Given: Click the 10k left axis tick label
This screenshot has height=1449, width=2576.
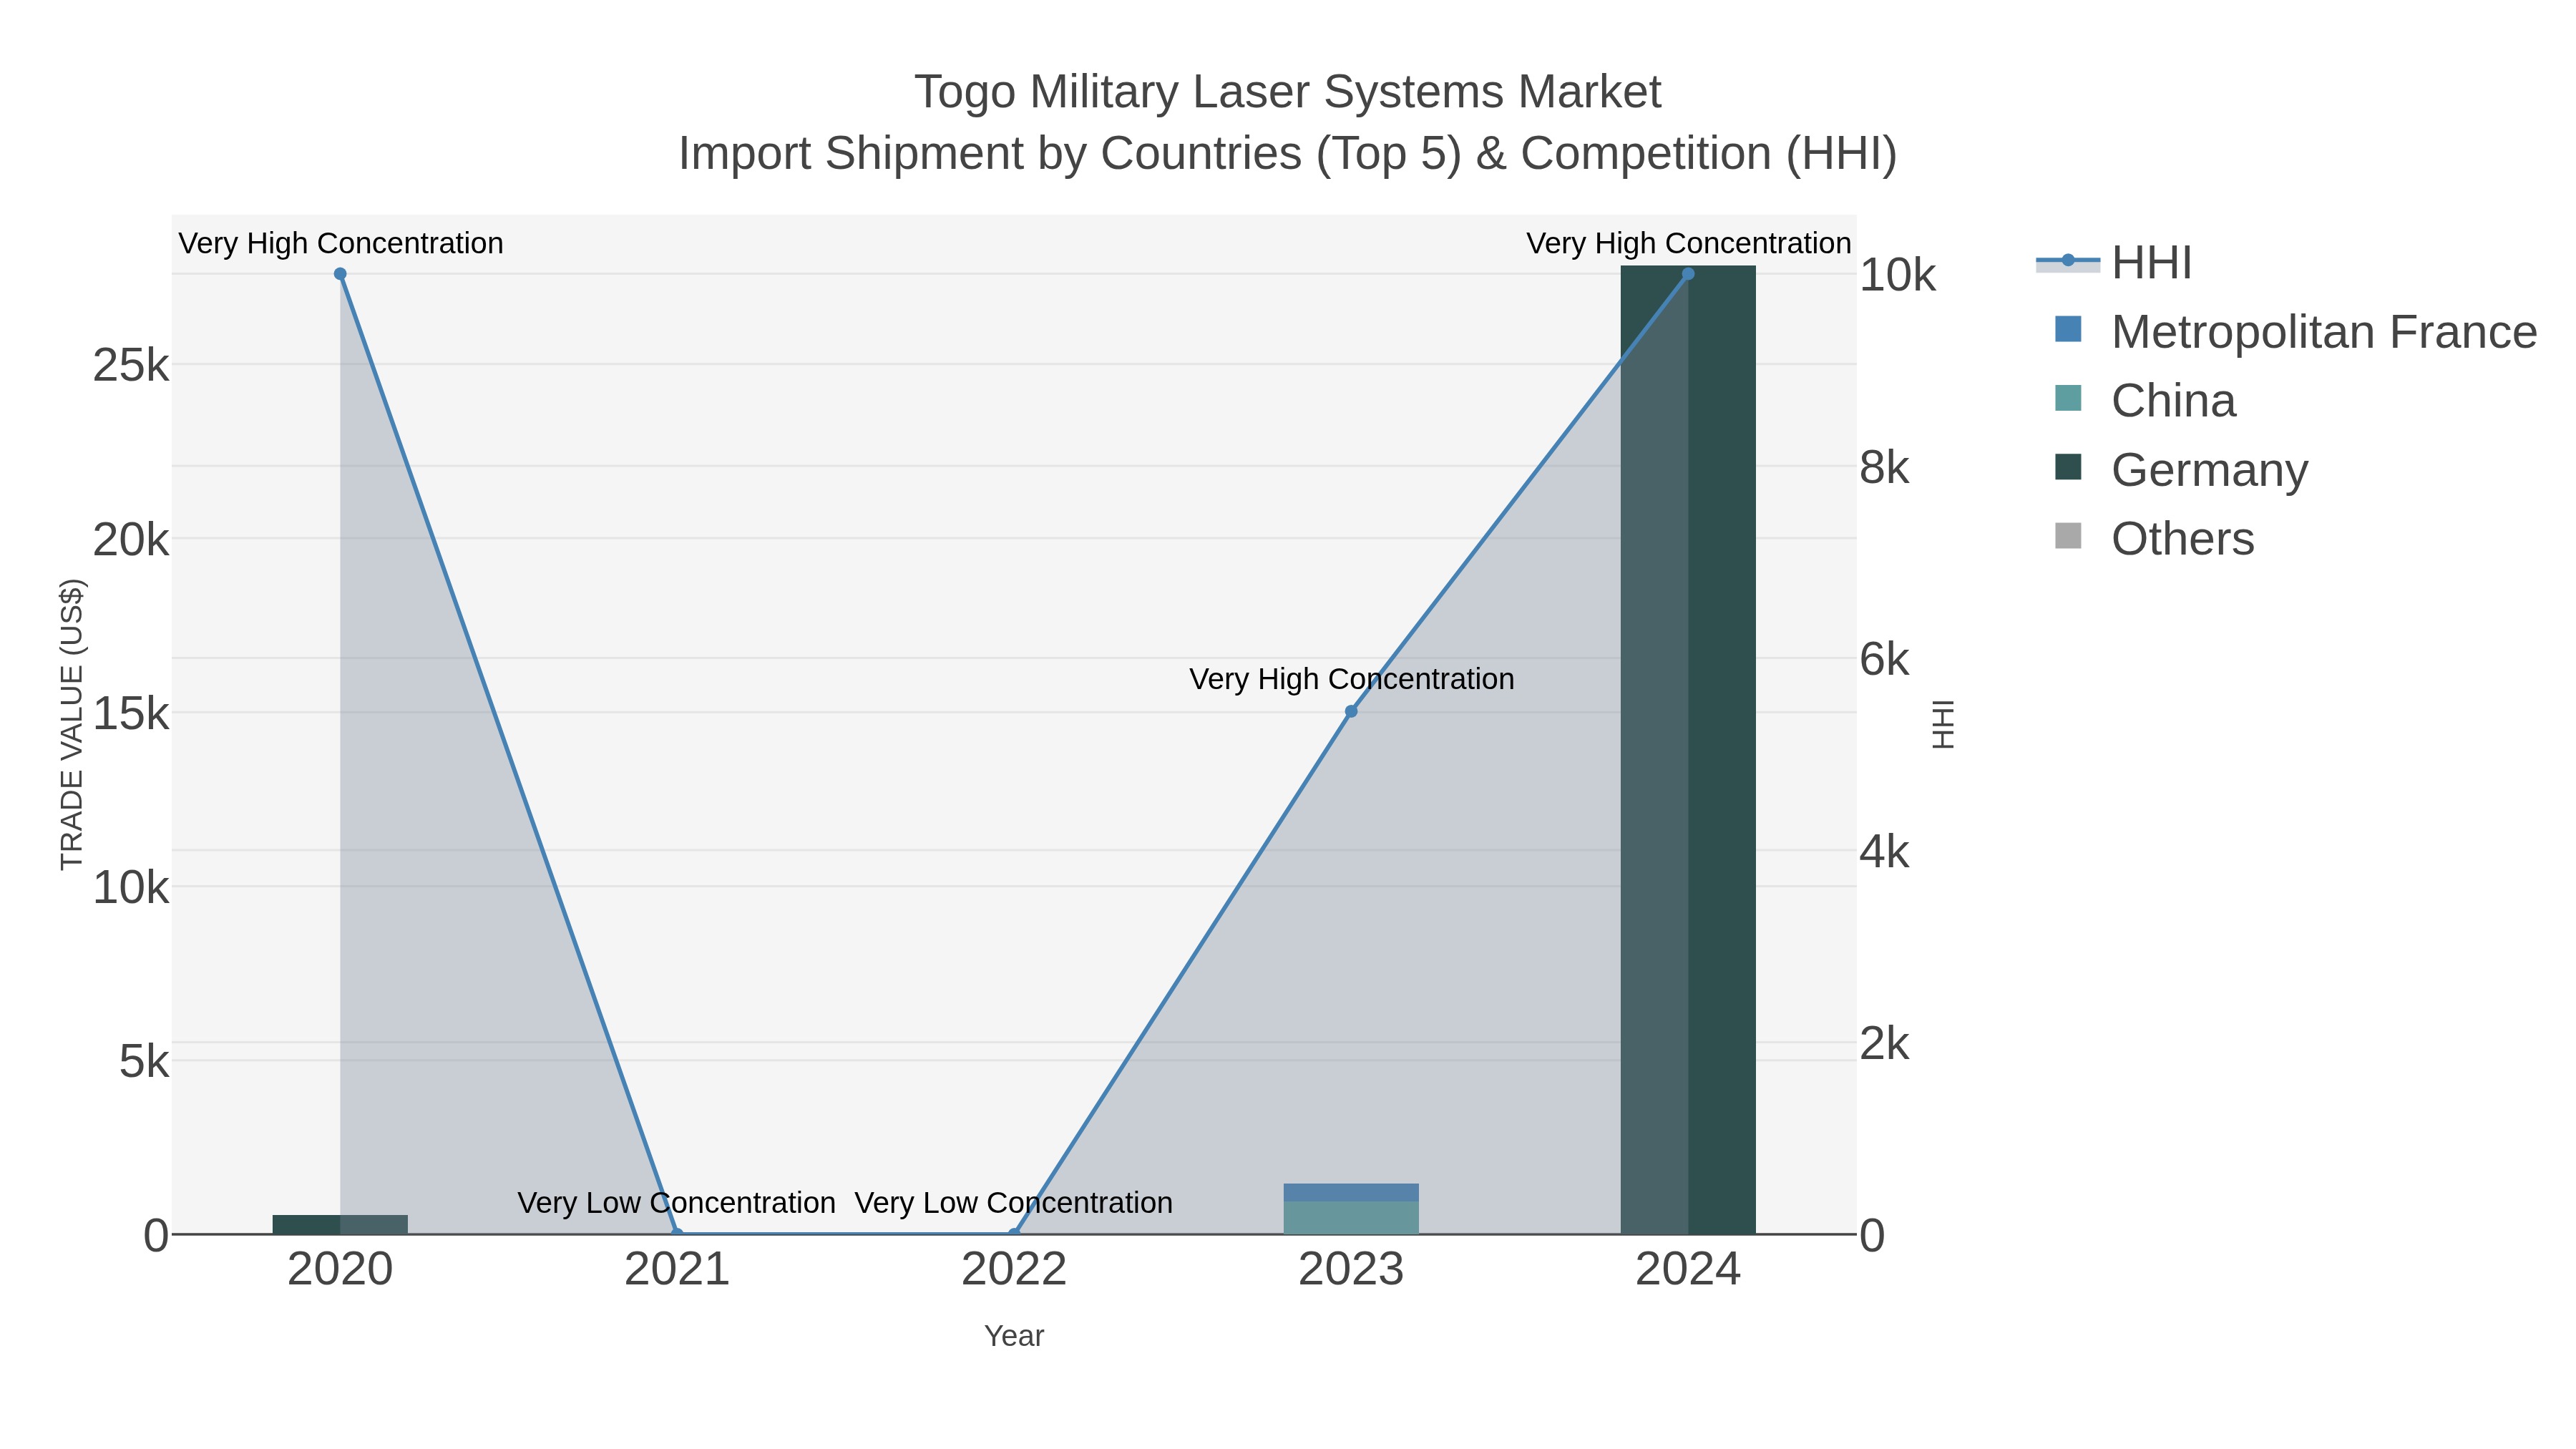Looking at the screenshot, I should [x=131, y=888].
